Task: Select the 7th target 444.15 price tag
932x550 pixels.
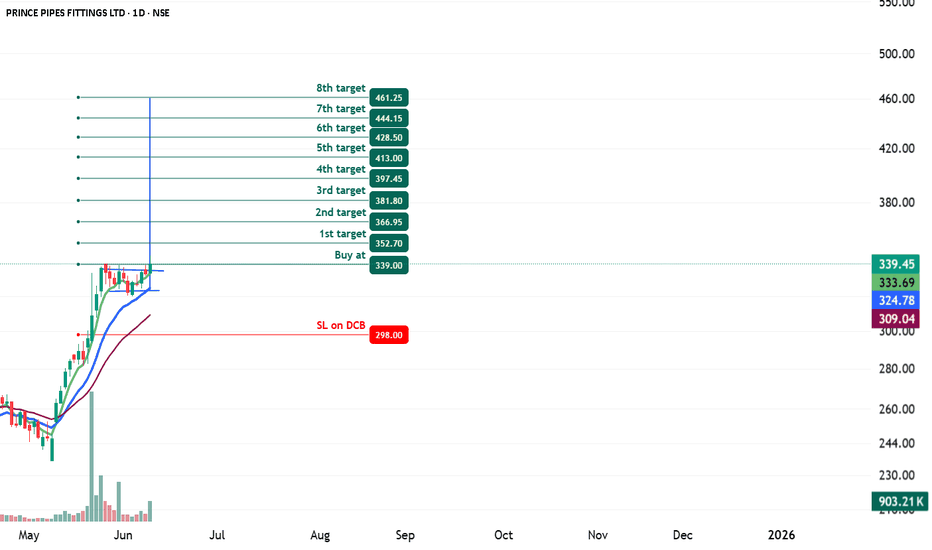Action: [389, 118]
